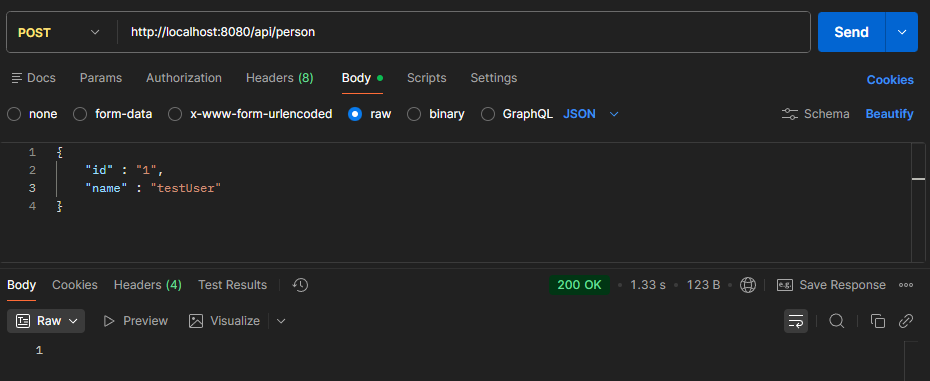Click the 200 OK status badge
This screenshot has height=381, width=930.
(x=579, y=285)
